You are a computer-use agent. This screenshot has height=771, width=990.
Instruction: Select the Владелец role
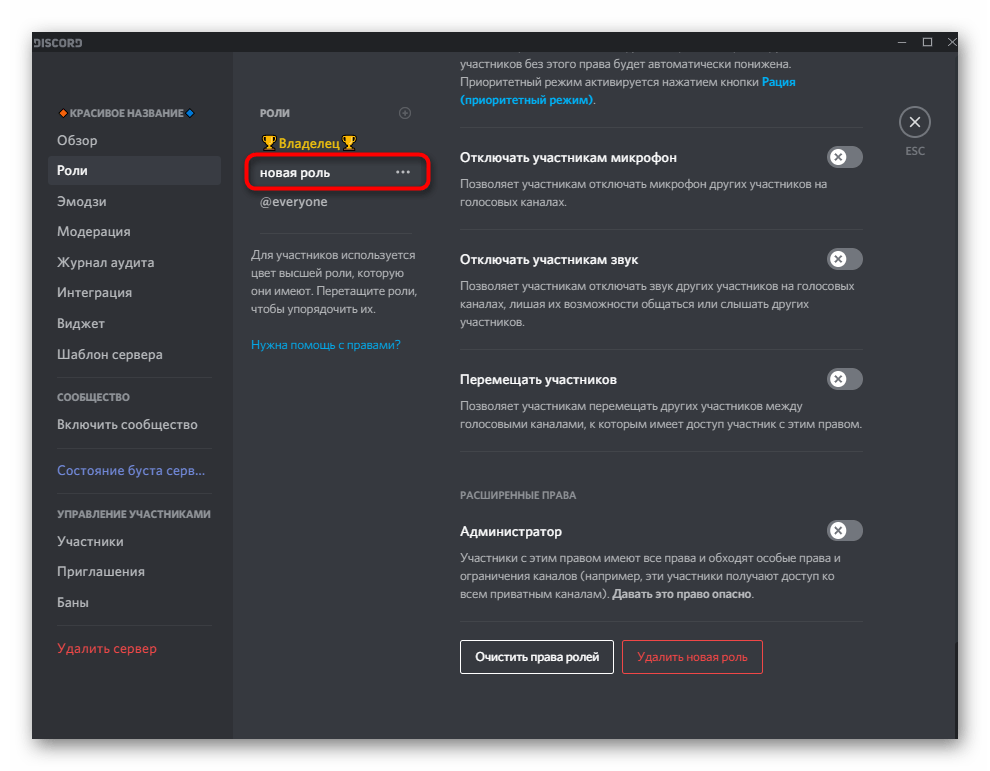point(308,143)
